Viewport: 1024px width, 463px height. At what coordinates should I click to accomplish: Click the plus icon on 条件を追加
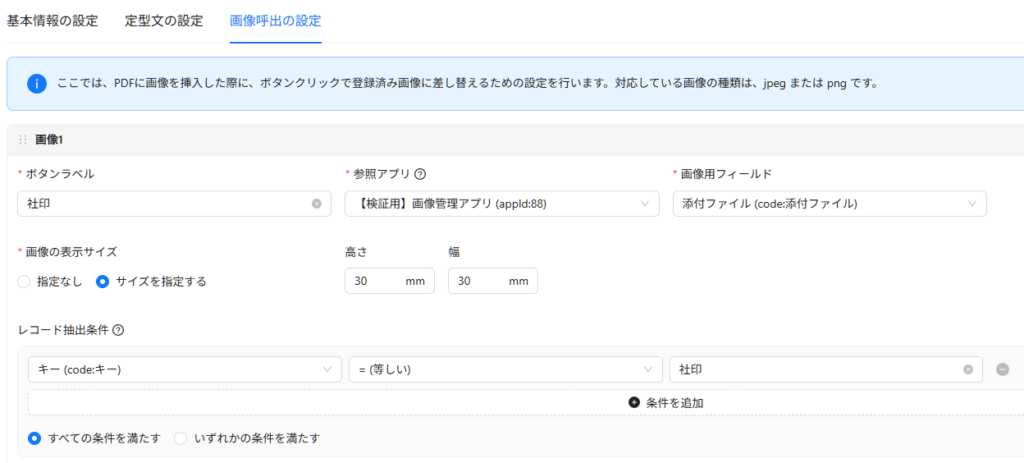click(634, 403)
